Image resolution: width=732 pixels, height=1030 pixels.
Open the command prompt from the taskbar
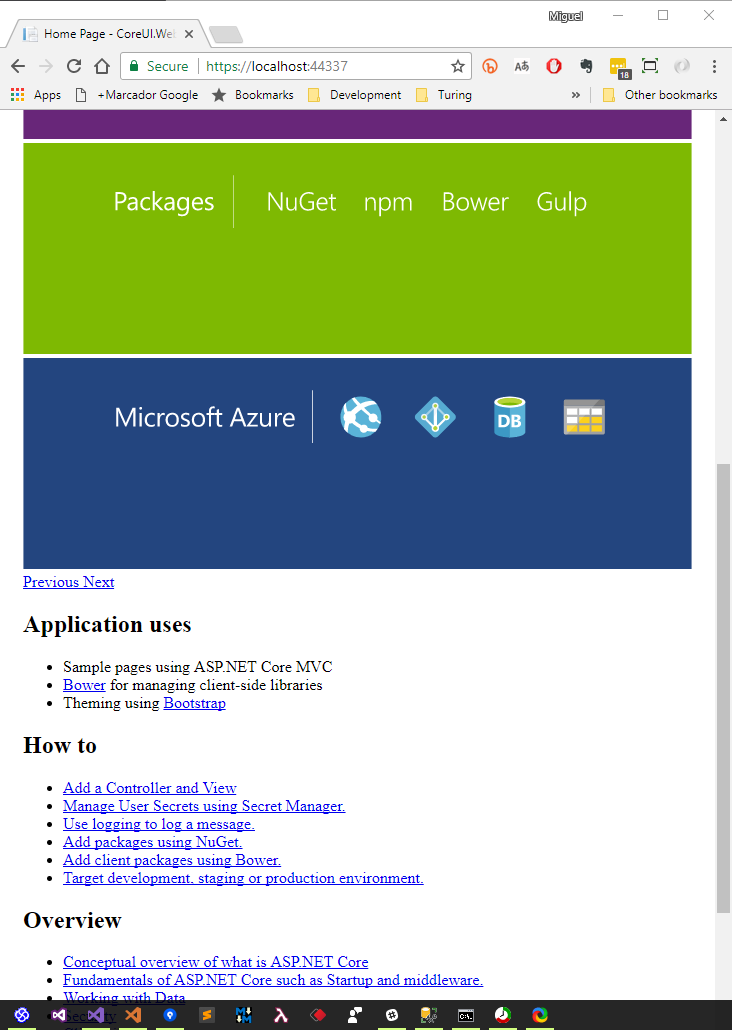[466, 1016]
